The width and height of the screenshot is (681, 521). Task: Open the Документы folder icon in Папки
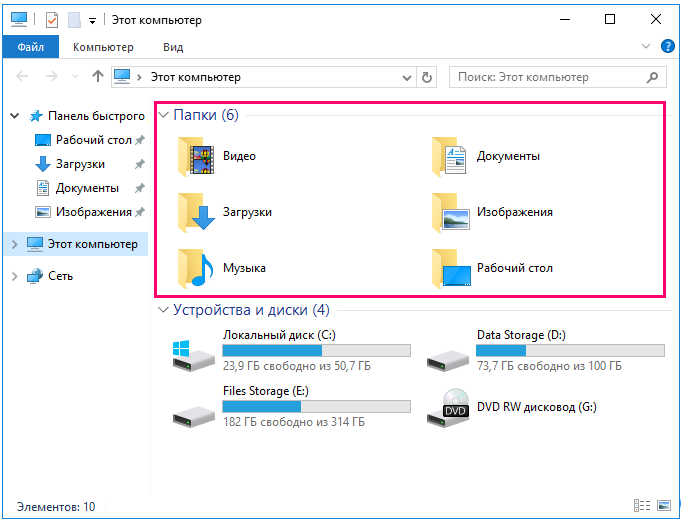pyautogui.click(x=450, y=156)
